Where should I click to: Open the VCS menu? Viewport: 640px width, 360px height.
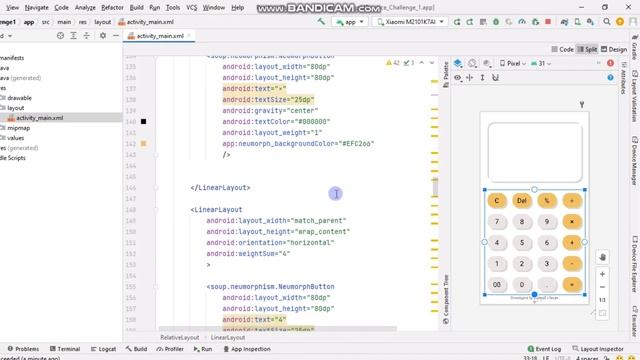click(x=191, y=7)
